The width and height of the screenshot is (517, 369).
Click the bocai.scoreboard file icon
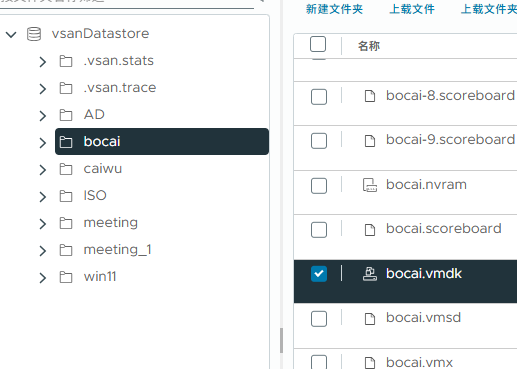click(x=370, y=230)
